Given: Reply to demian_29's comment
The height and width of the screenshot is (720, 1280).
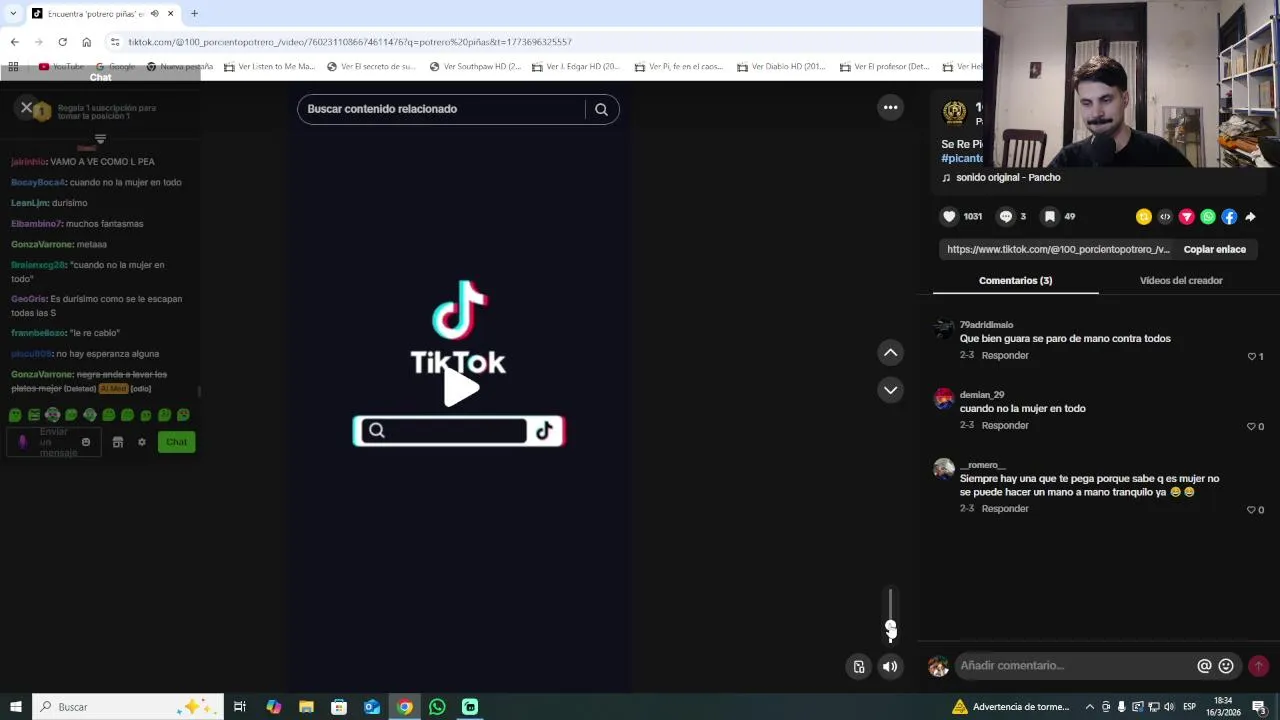Looking at the screenshot, I should [x=1005, y=426].
